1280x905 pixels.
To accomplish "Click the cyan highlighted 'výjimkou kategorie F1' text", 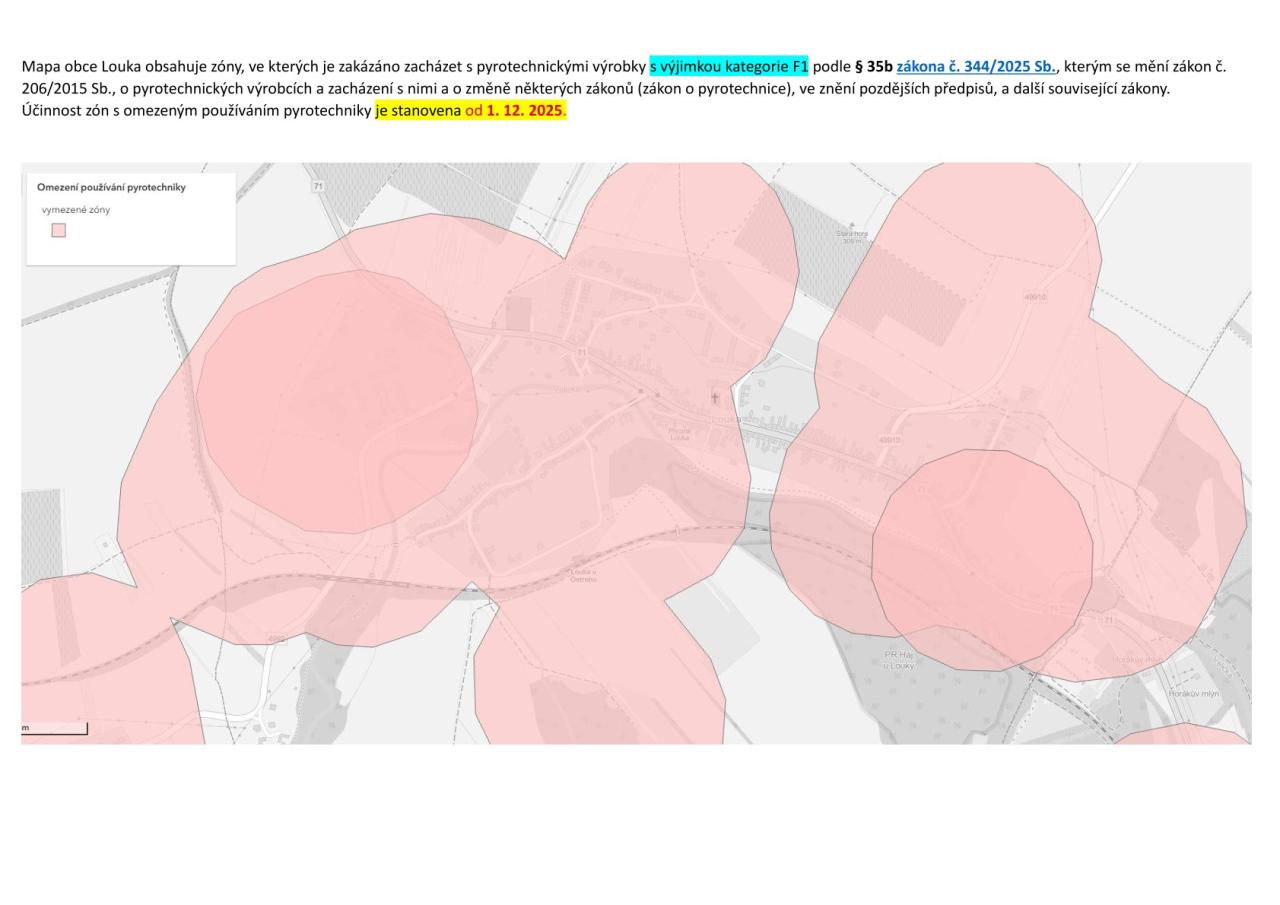I will 729,67.
